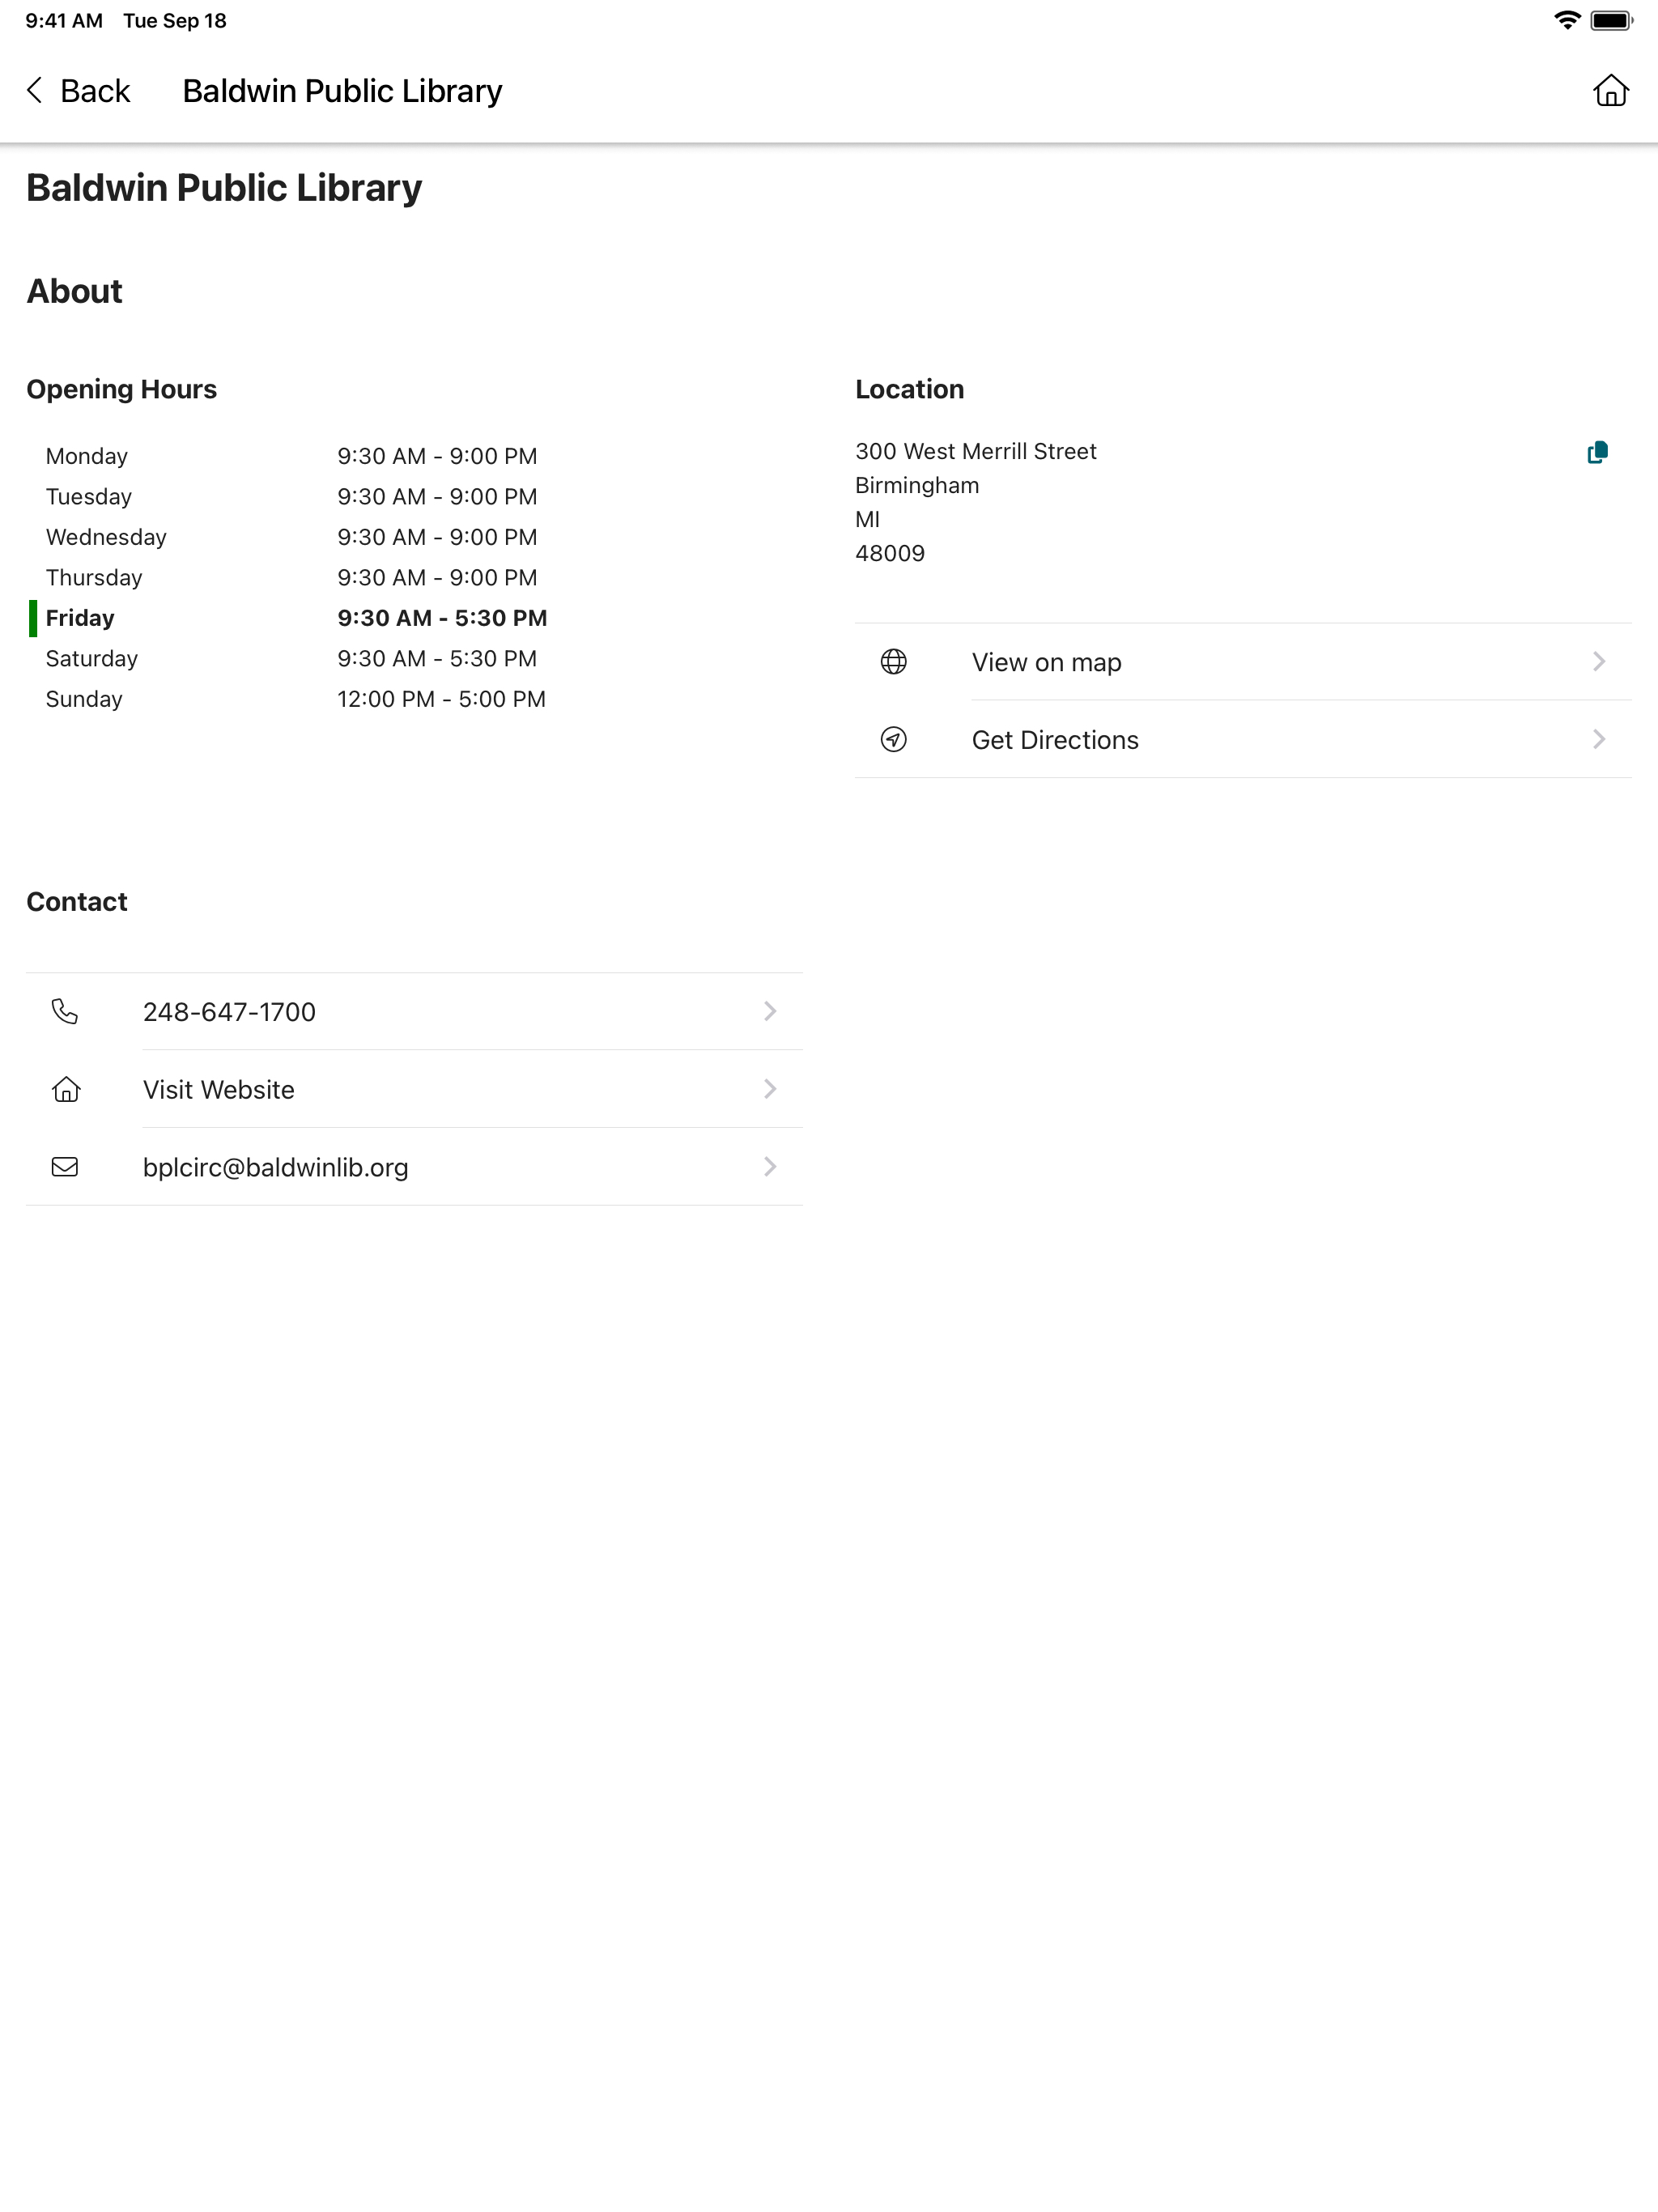Tap the house icon beside Visit Website
The image size is (1658, 2212).
click(66, 1089)
